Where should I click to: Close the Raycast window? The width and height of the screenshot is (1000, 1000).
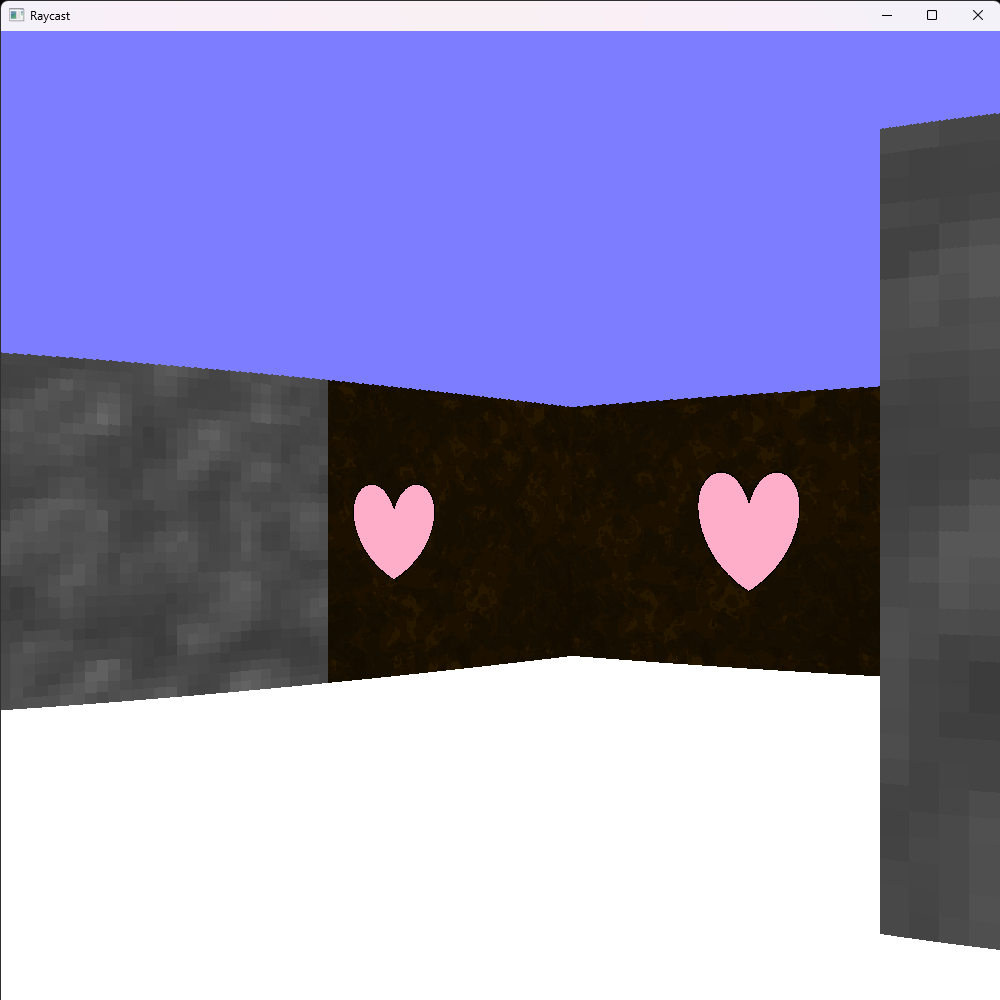(977, 15)
